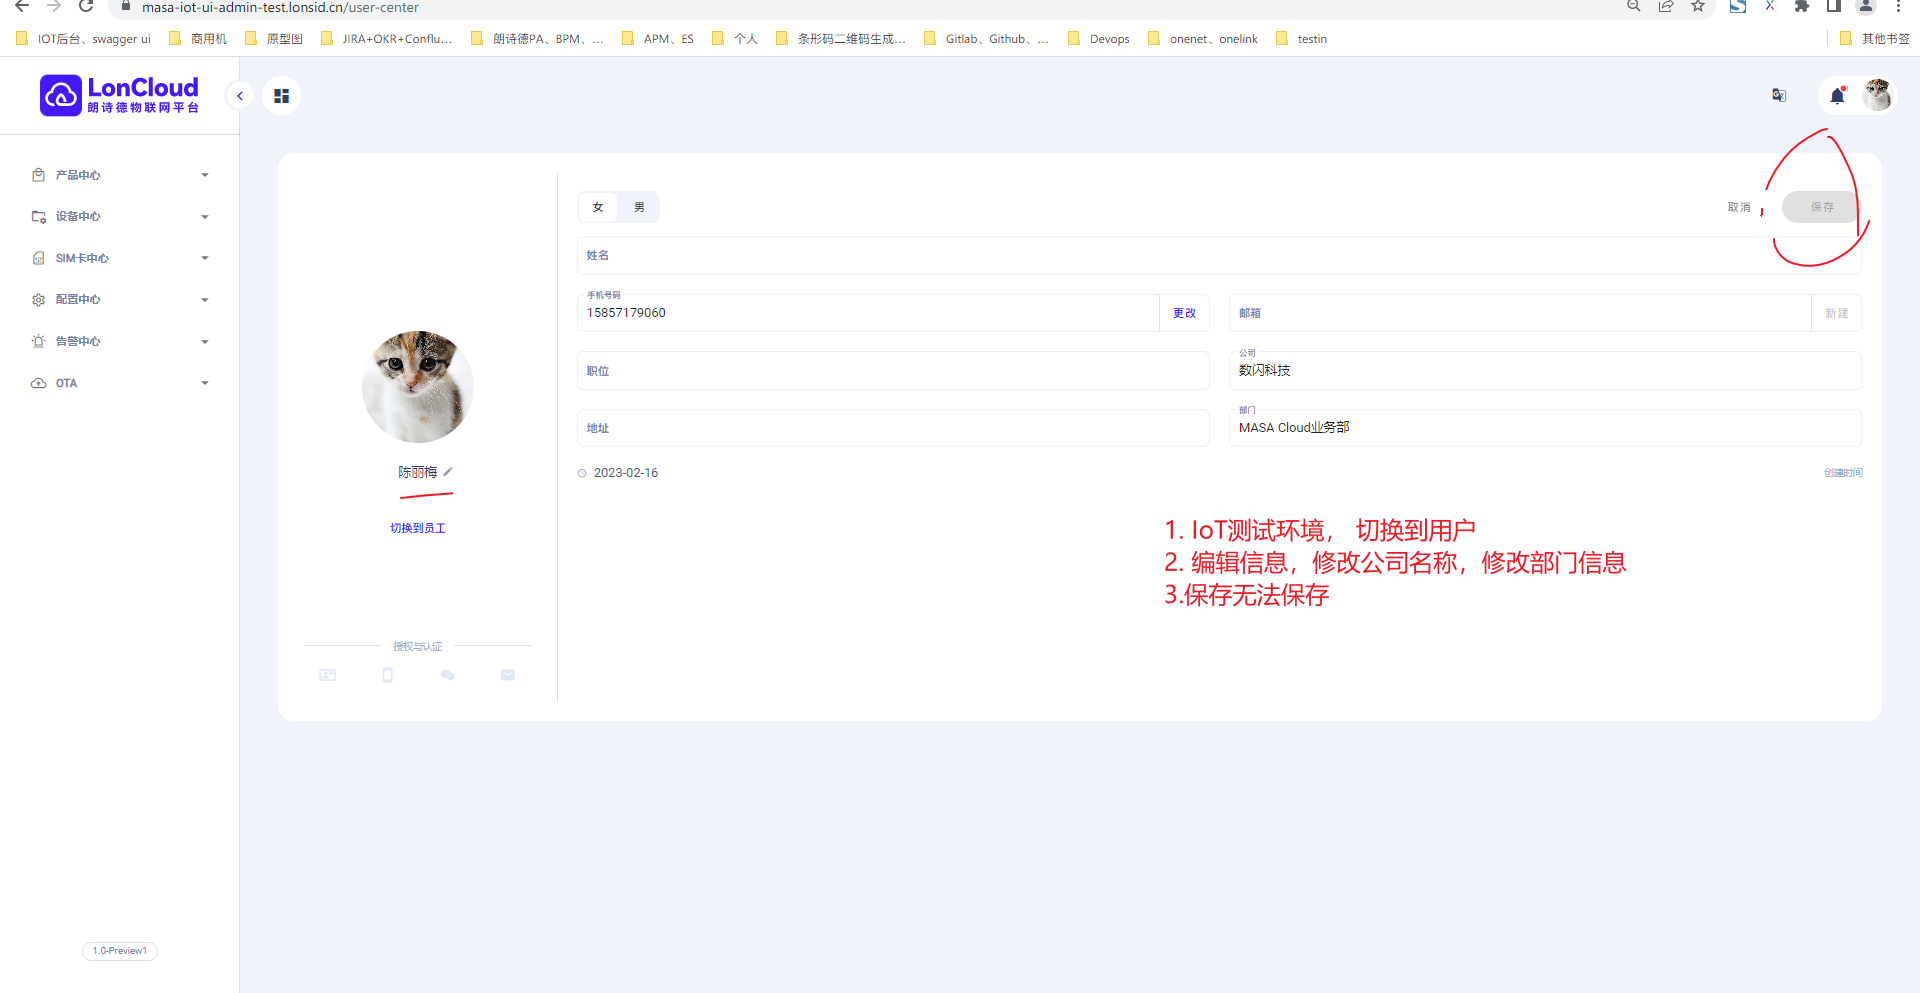Screen dimensions: 1920x993
Task: Expand the SIM卡中心 menu arrow
Action: point(205,258)
